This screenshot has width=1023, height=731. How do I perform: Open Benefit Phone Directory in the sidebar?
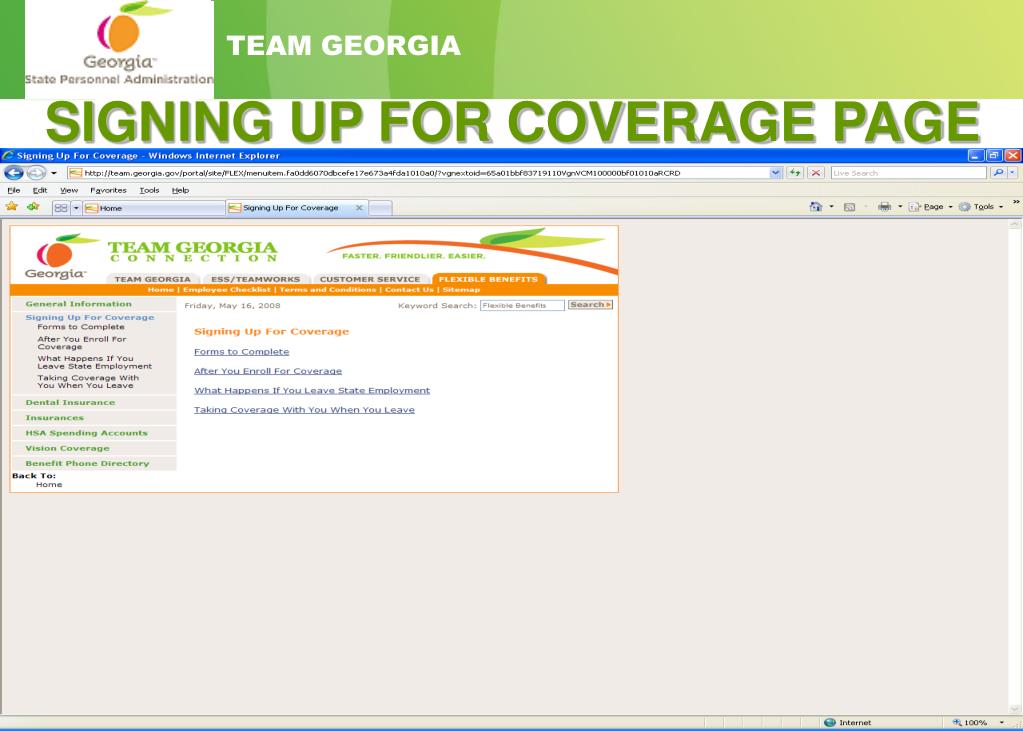[x=87, y=463]
